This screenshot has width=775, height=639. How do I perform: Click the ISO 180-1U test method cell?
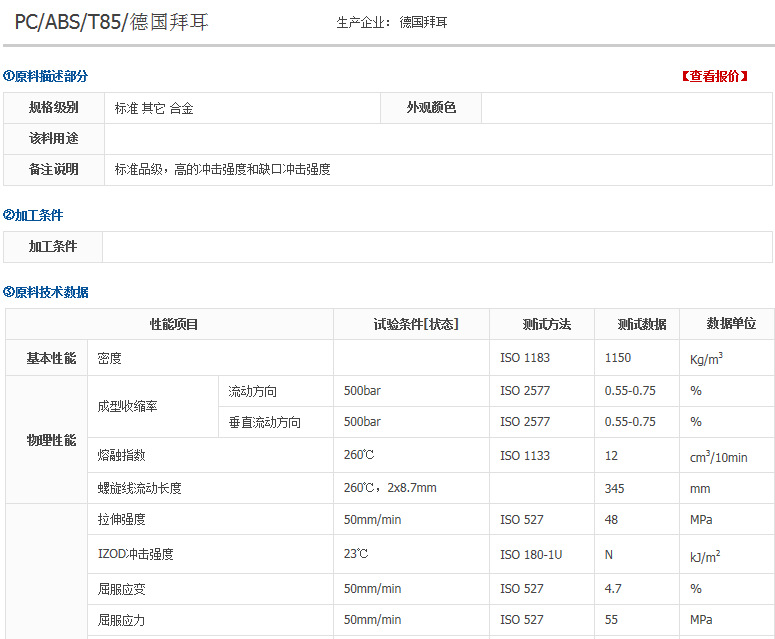tap(531, 554)
